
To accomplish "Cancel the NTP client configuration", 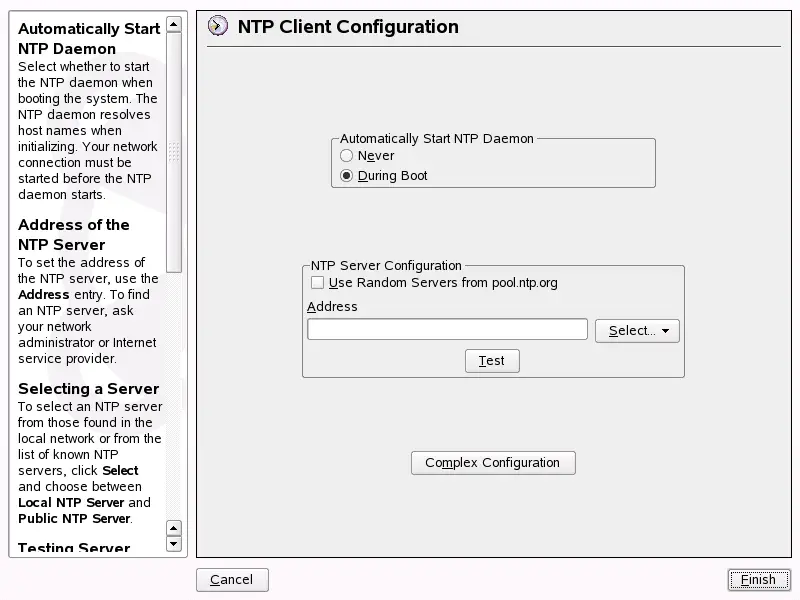I will point(231,580).
